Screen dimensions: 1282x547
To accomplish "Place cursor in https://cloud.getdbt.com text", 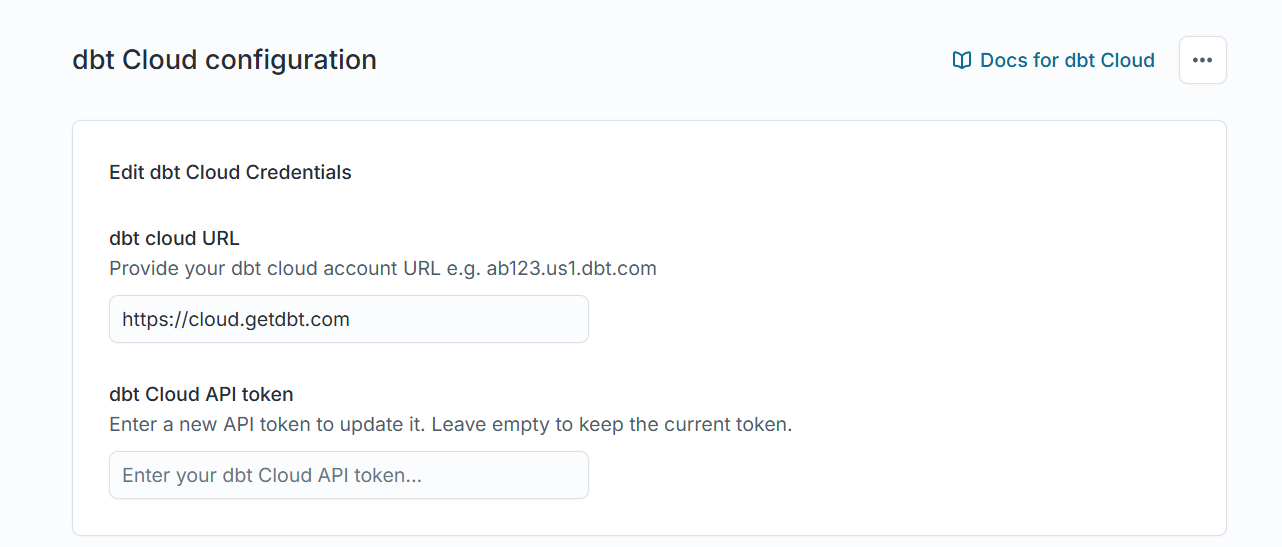I will point(236,319).
